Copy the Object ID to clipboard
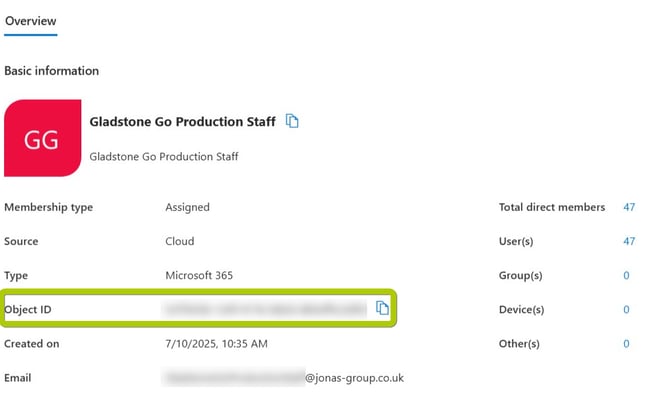The width and height of the screenshot is (670, 396). tap(382, 308)
